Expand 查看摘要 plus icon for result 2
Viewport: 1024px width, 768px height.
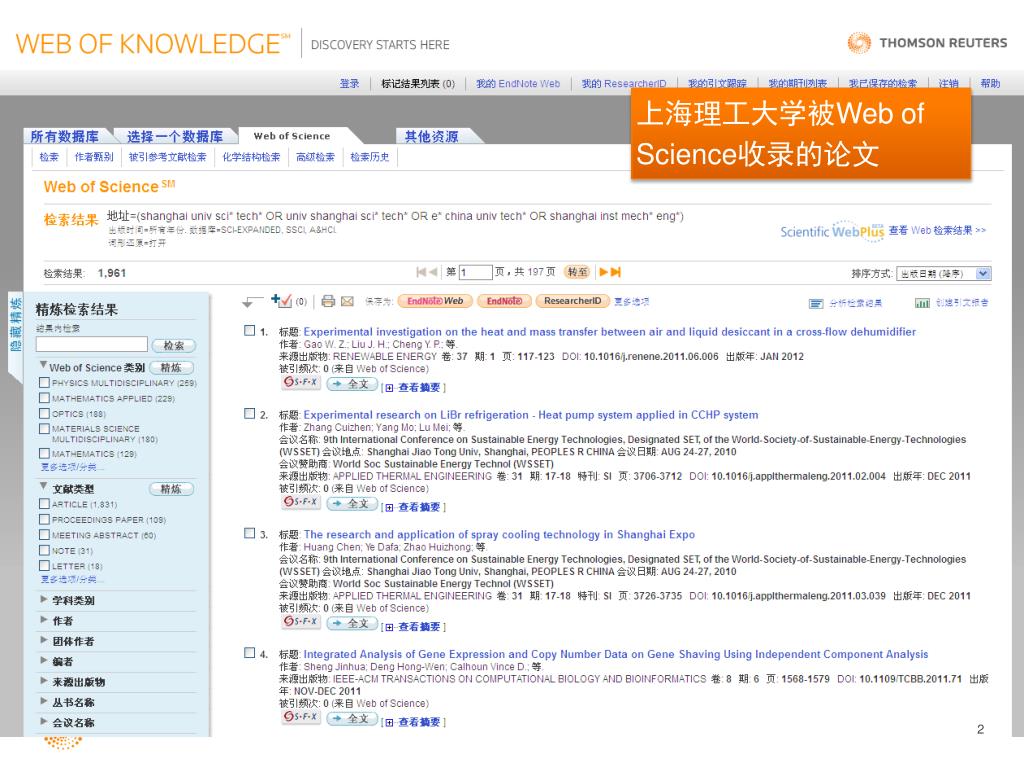[x=390, y=507]
